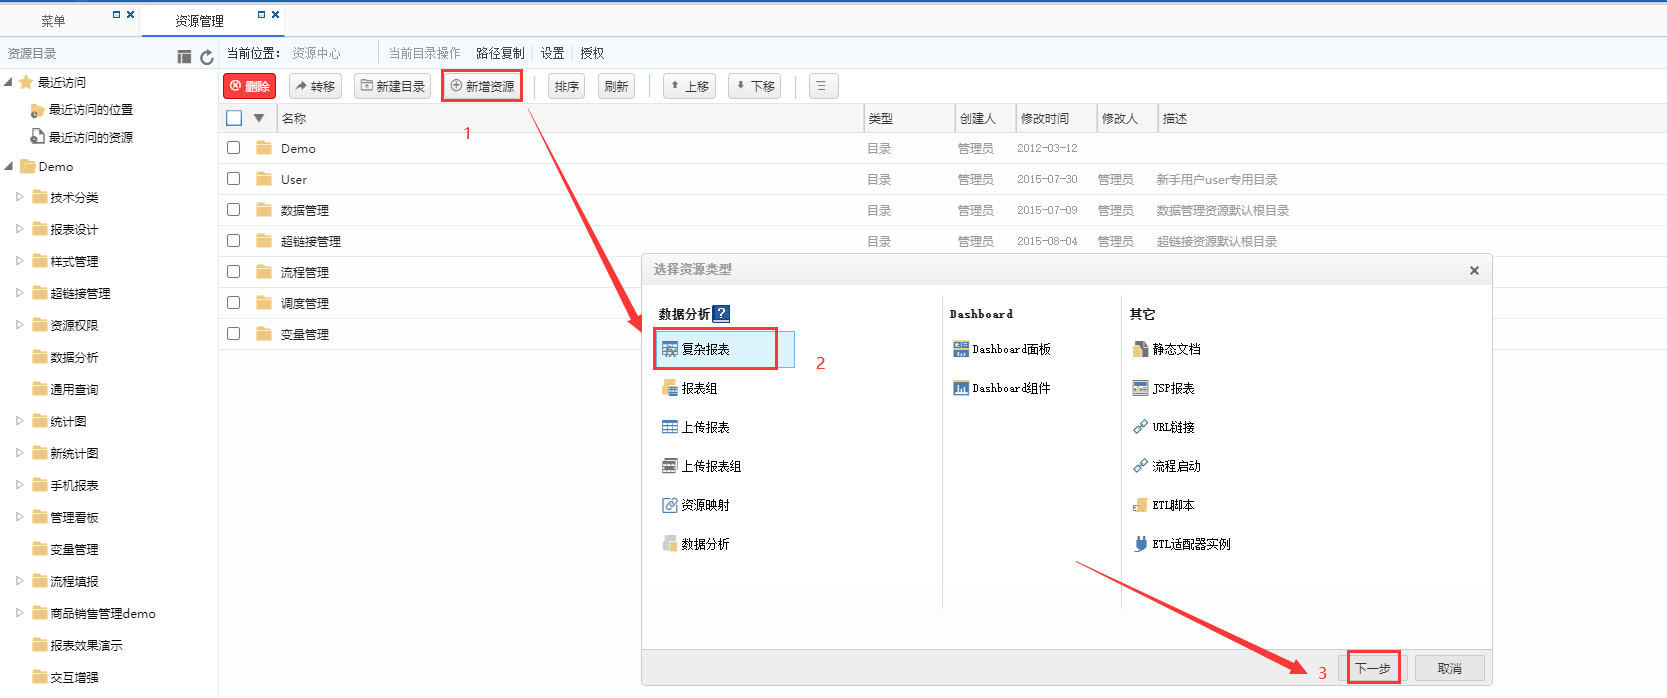Click the three-line menu toolbar icon
Image resolution: width=1667 pixels, height=698 pixels.
tap(821, 86)
